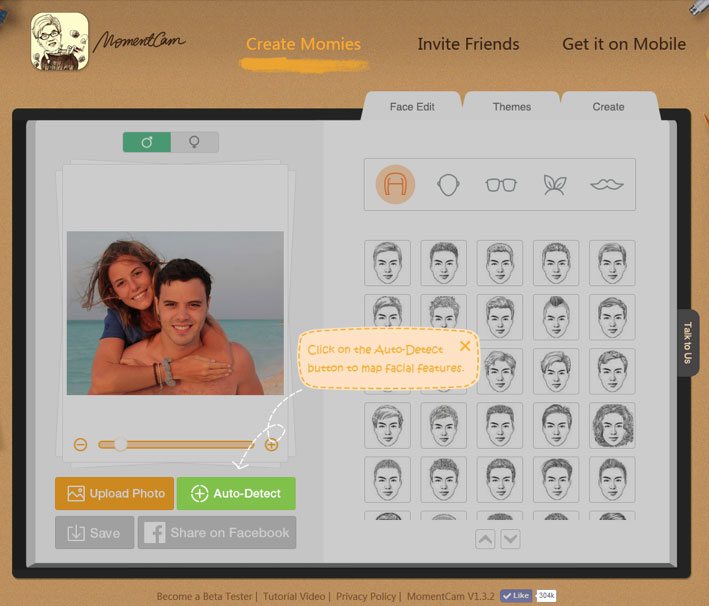
Task: Choose the long curly hairstyle
Action: 612,426
